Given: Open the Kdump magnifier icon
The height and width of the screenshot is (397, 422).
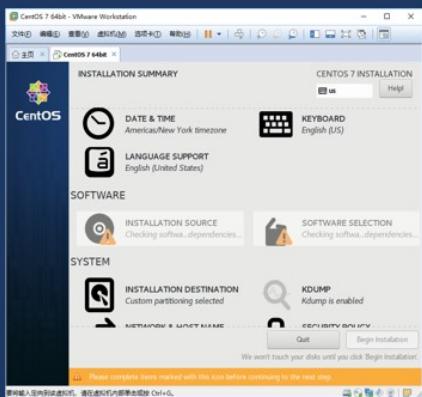Looking at the screenshot, I should pyautogui.click(x=277, y=295).
